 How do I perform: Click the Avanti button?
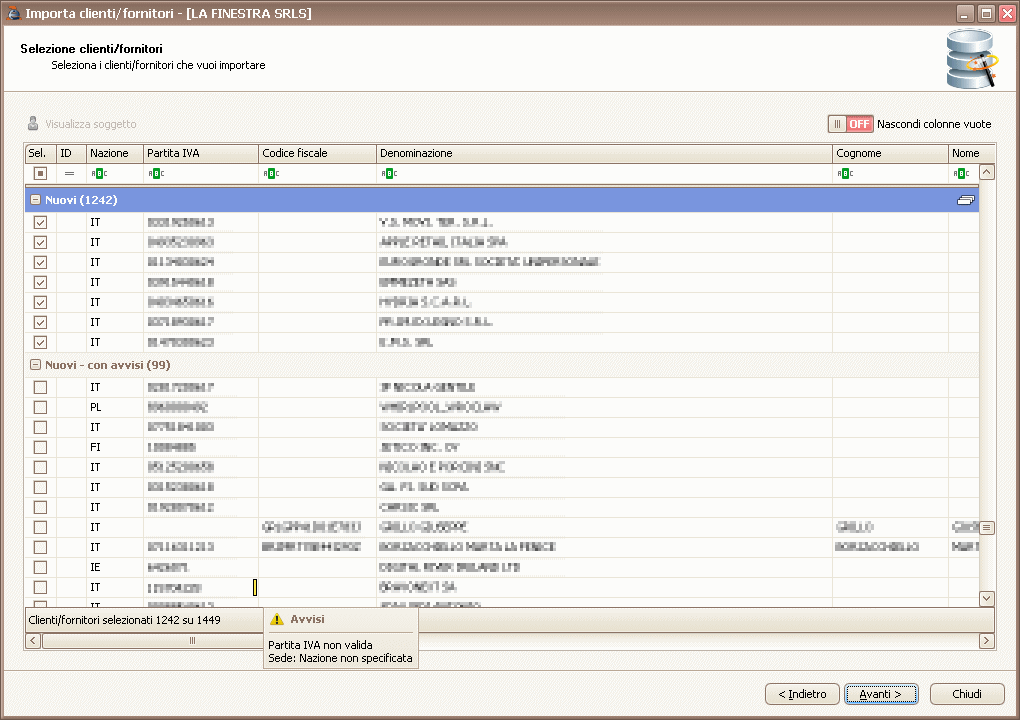pyautogui.click(x=880, y=694)
